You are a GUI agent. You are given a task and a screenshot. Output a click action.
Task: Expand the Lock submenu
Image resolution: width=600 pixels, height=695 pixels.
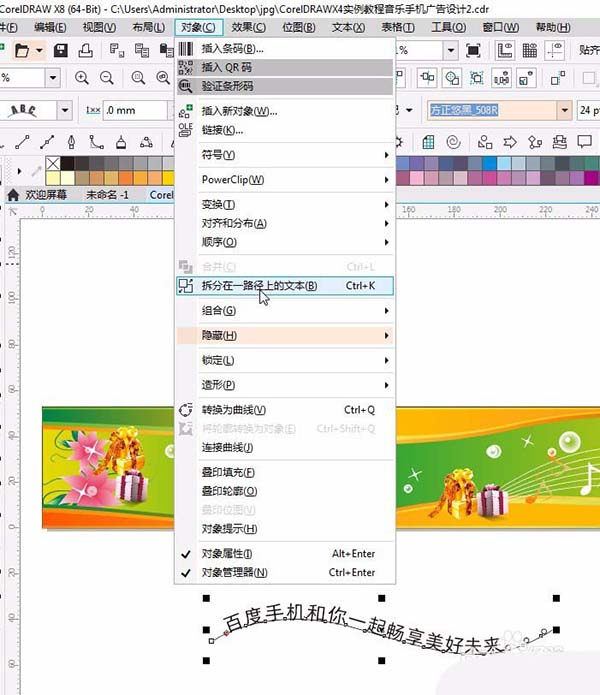pos(284,360)
